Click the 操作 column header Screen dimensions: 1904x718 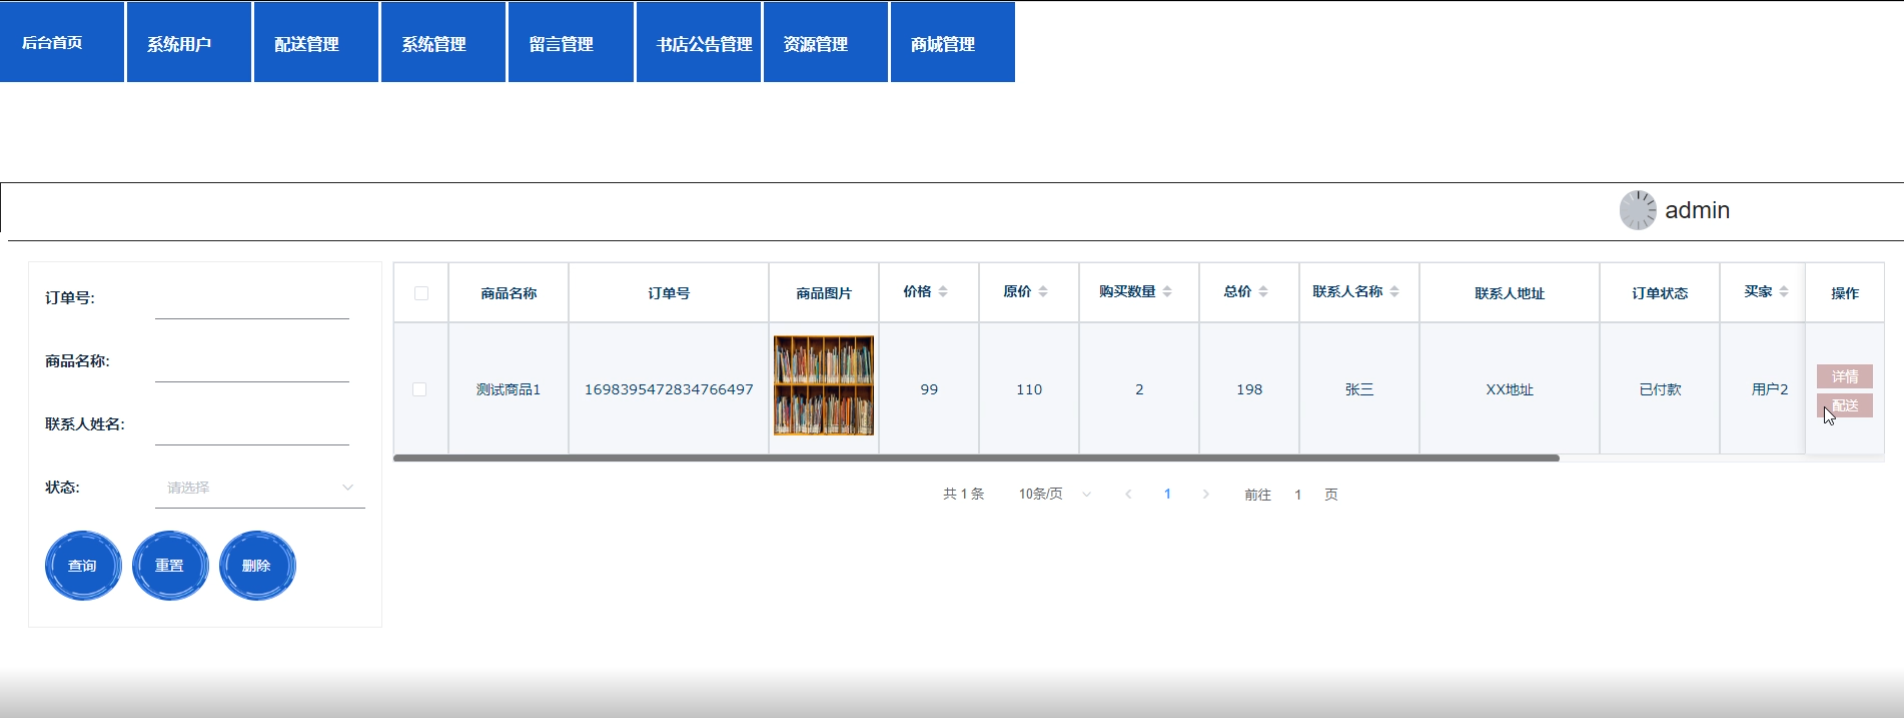click(x=1845, y=293)
